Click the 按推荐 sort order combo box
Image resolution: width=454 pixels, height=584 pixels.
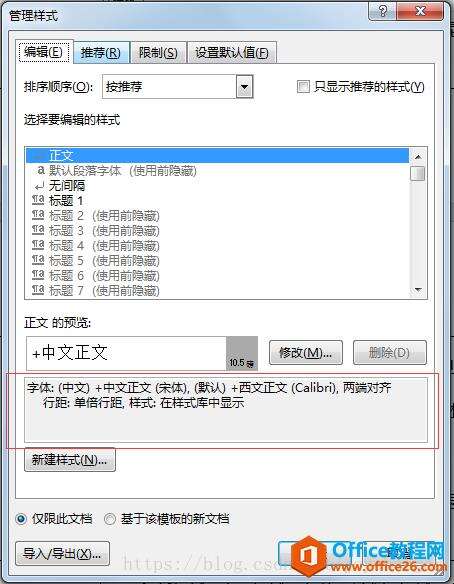pyautogui.click(x=178, y=87)
